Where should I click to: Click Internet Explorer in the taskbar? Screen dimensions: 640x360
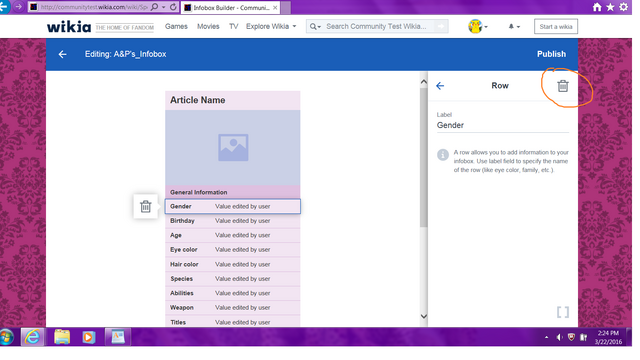coord(32,337)
